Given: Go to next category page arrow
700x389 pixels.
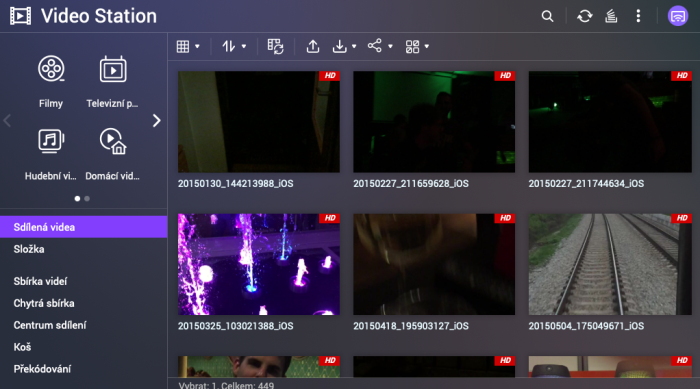Looking at the screenshot, I should [x=156, y=121].
